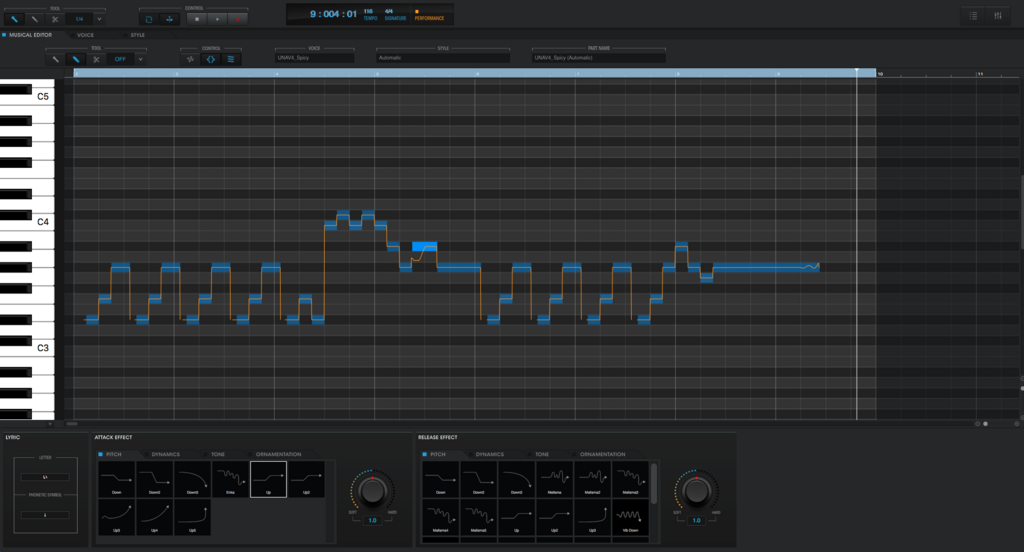Choose the selected Up attack preset
Screen dimensions: 1024x552
[x=268, y=479]
